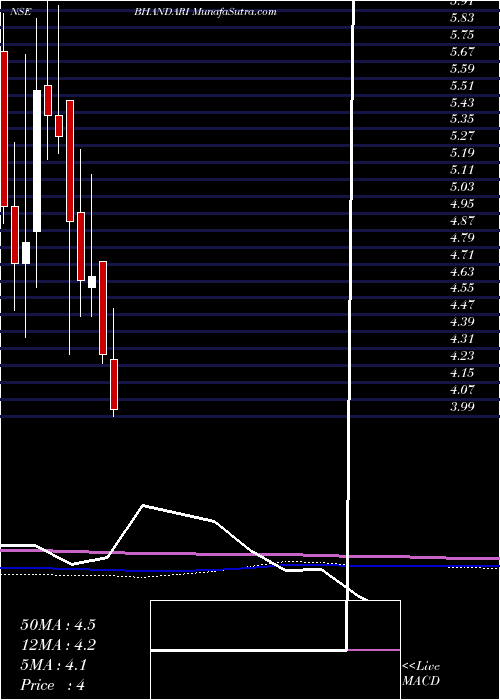The height and width of the screenshot is (700, 500).
Task: Click the 4.23 price axis label
Action: 462,356
